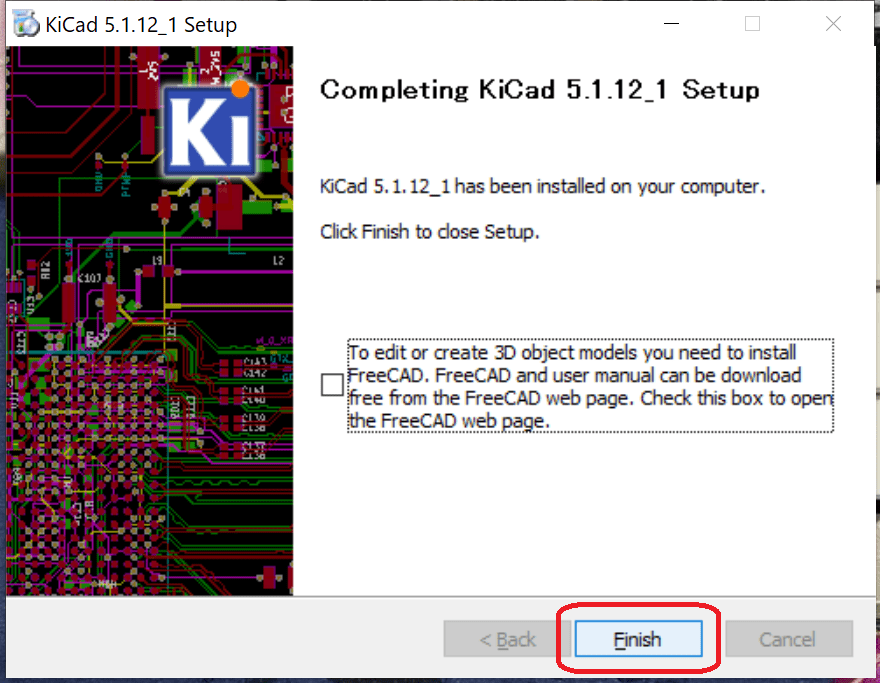
Task: Click the "Completing KiCad 5.1.12_1 Setup" heading
Action: (539, 90)
